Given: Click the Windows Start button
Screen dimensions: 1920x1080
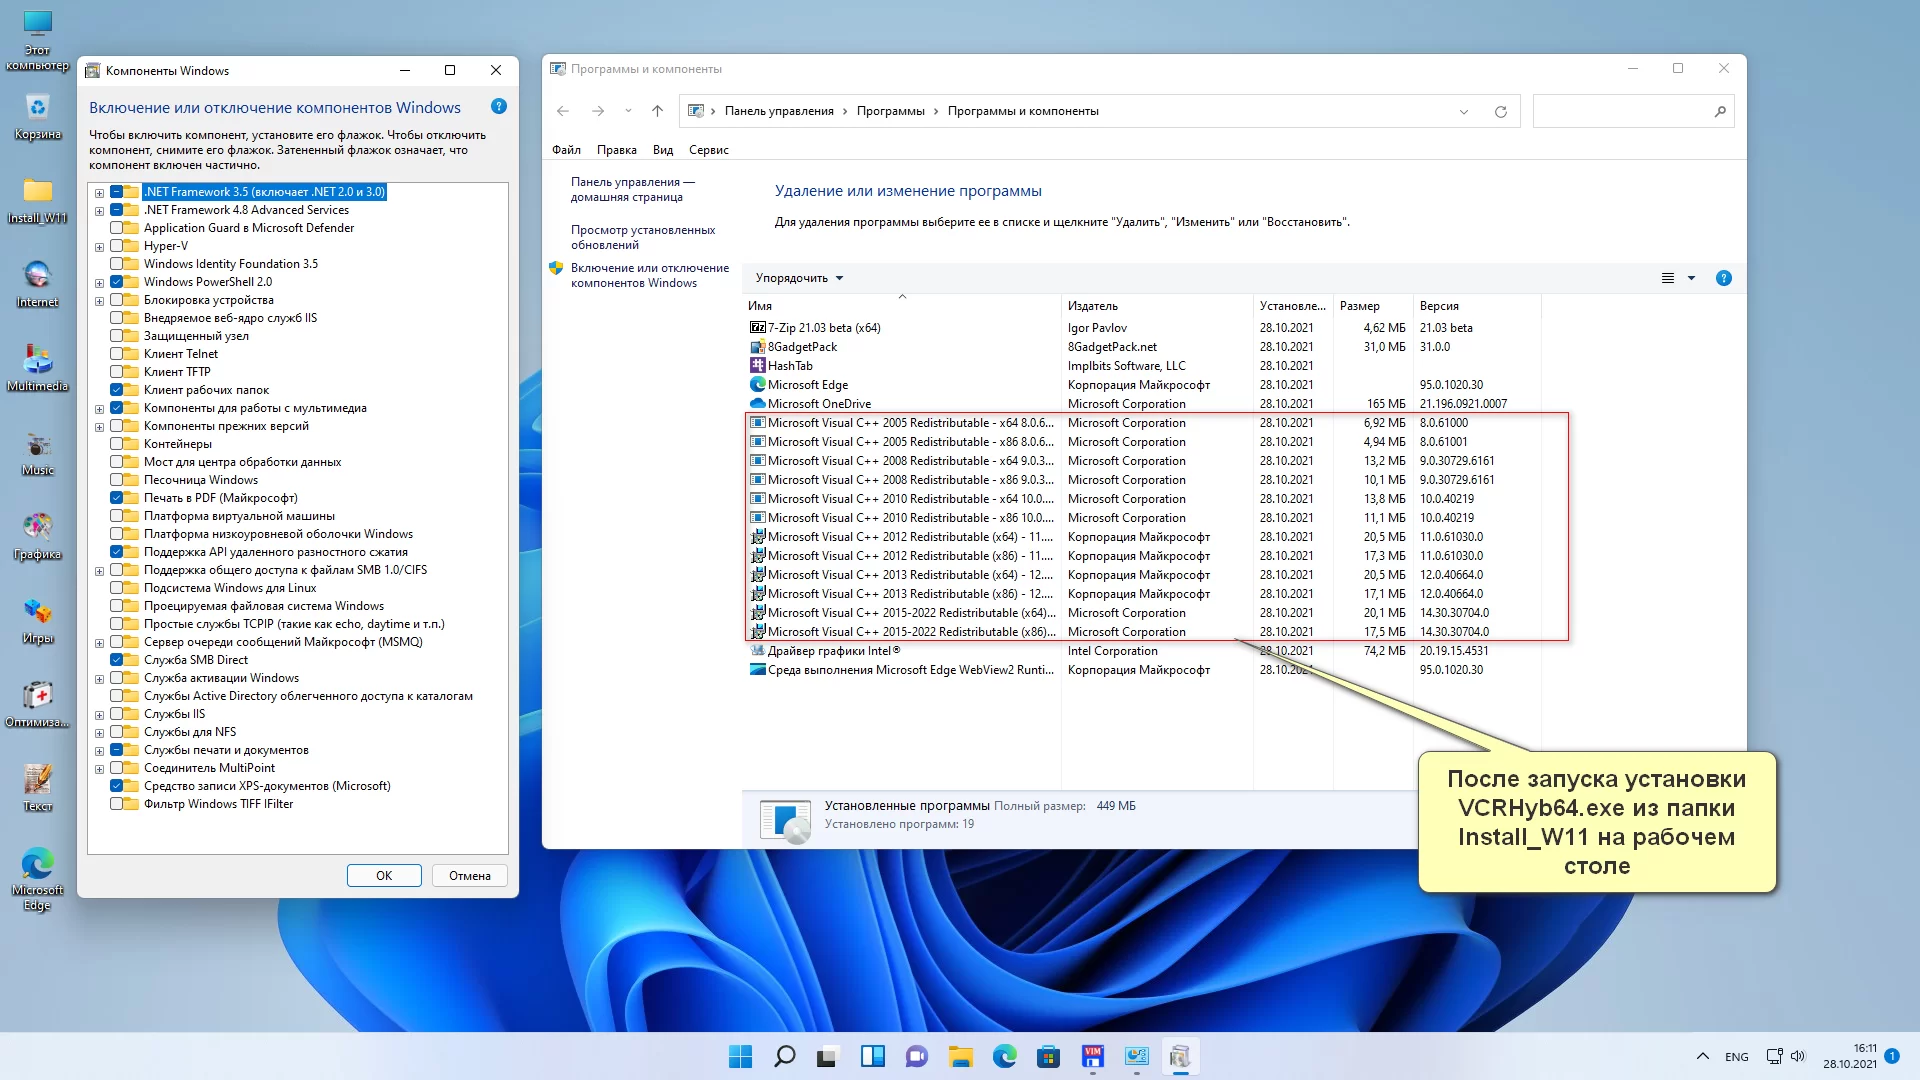Looking at the screenshot, I should (x=740, y=1056).
